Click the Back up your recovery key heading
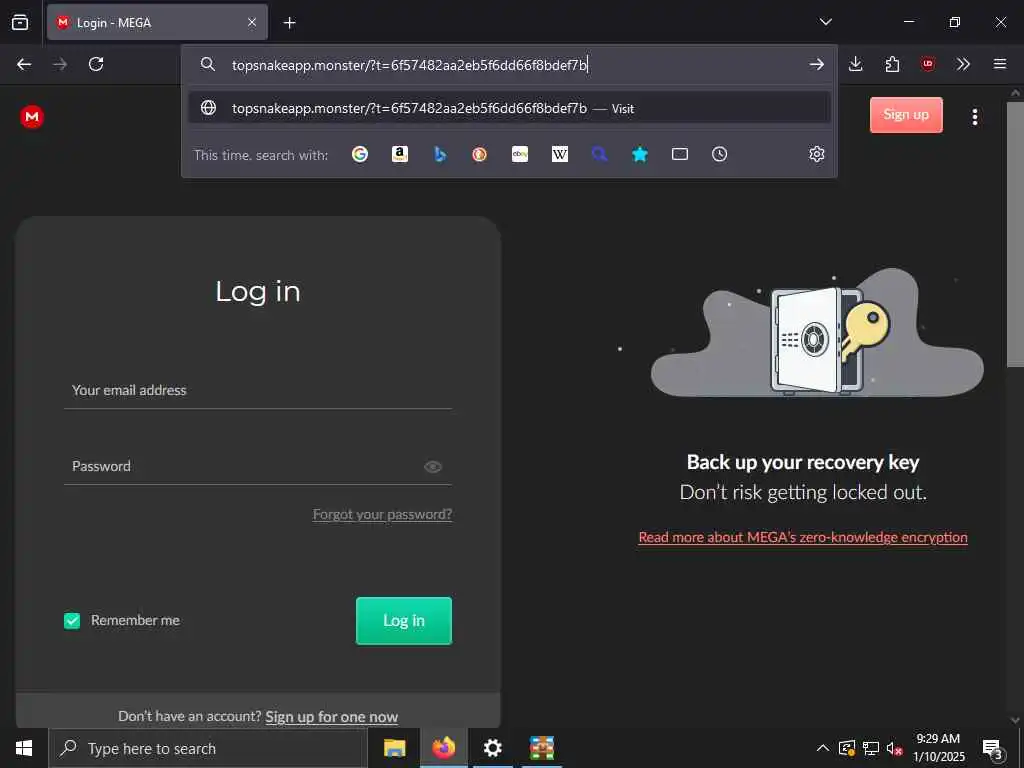Screen dimensions: 1024x768 click(x=803, y=462)
